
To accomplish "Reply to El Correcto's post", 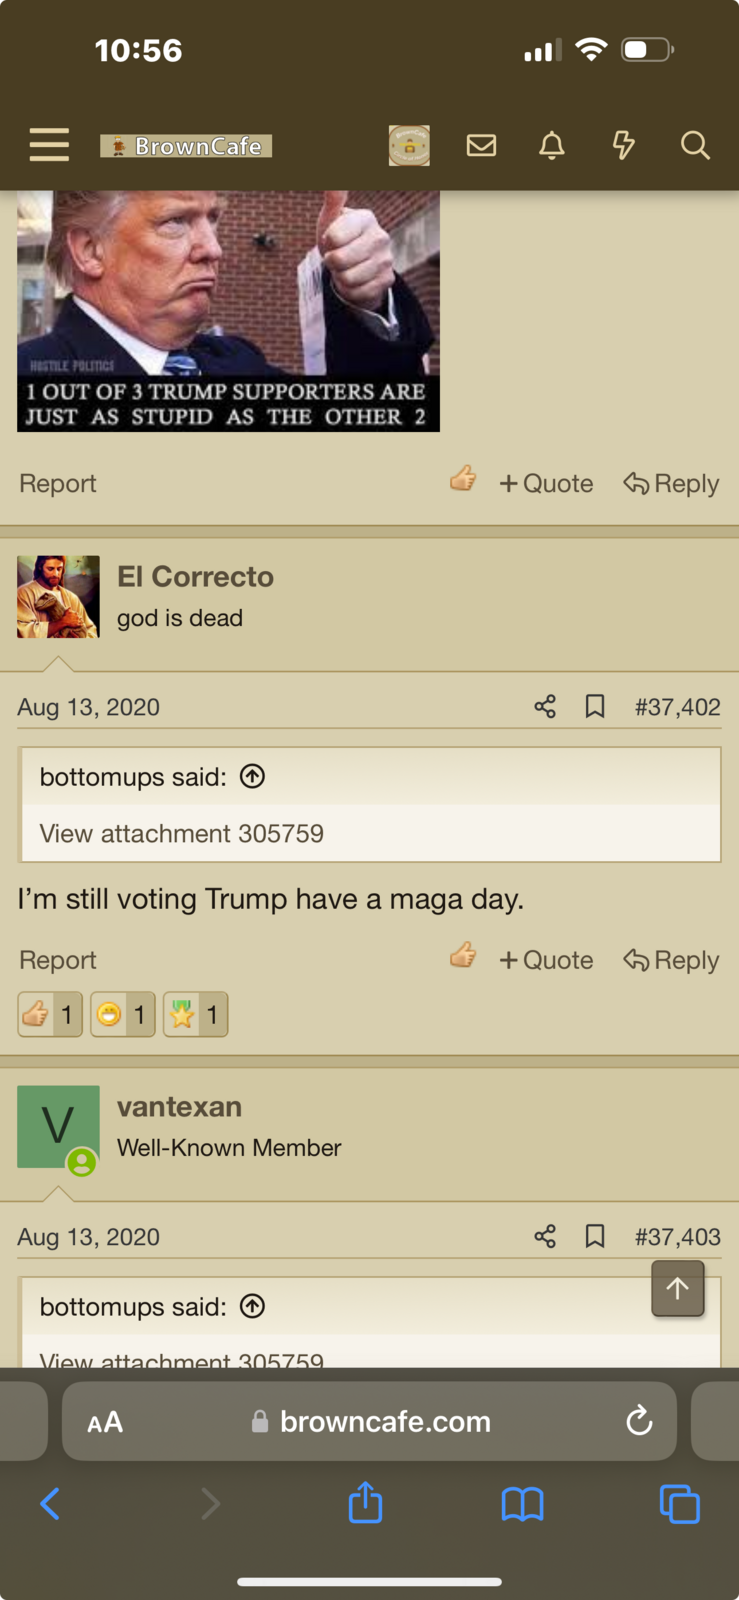I will pyautogui.click(x=671, y=960).
